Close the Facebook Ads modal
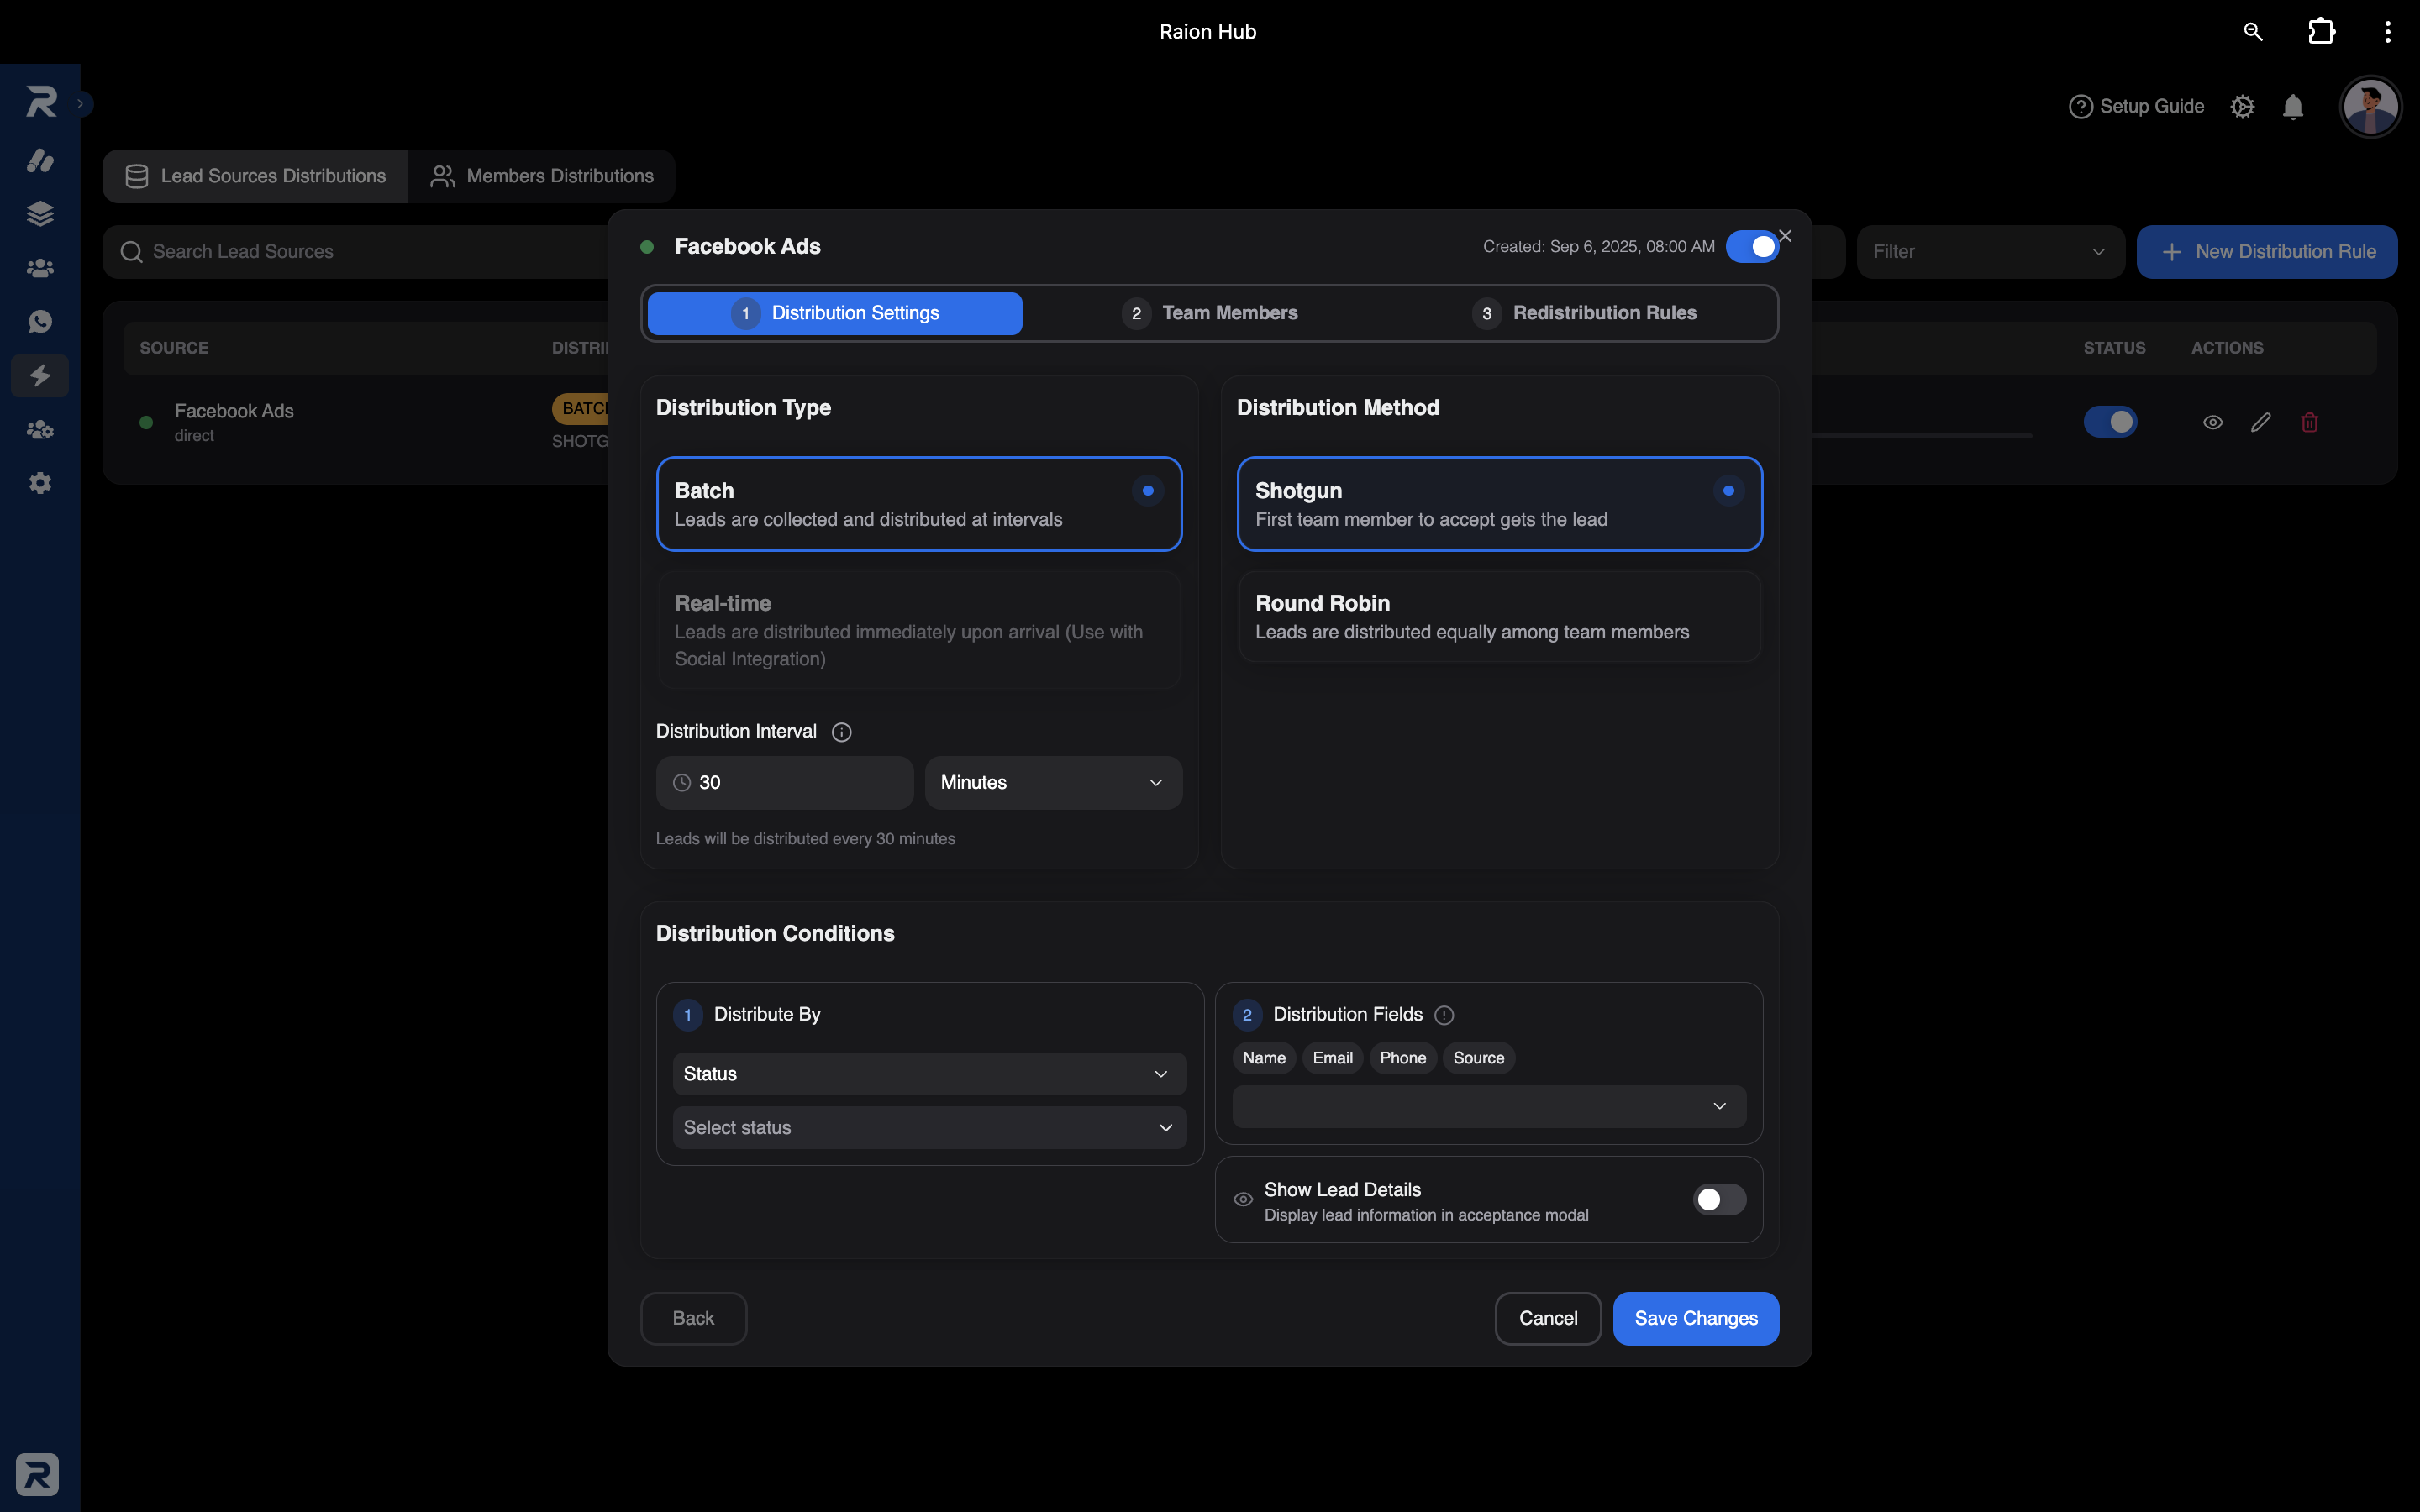Image resolution: width=2420 pixels, height=1512 pixels. coord(1785,236)
